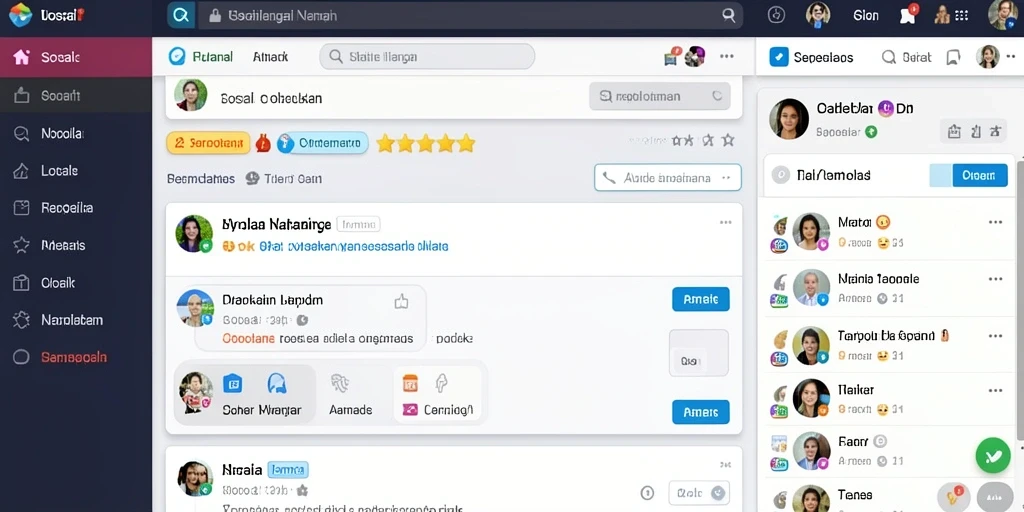This screenshot has width=1024, height=512.
Task: Click the fifth yellow rating star
Action: point(466,143)
